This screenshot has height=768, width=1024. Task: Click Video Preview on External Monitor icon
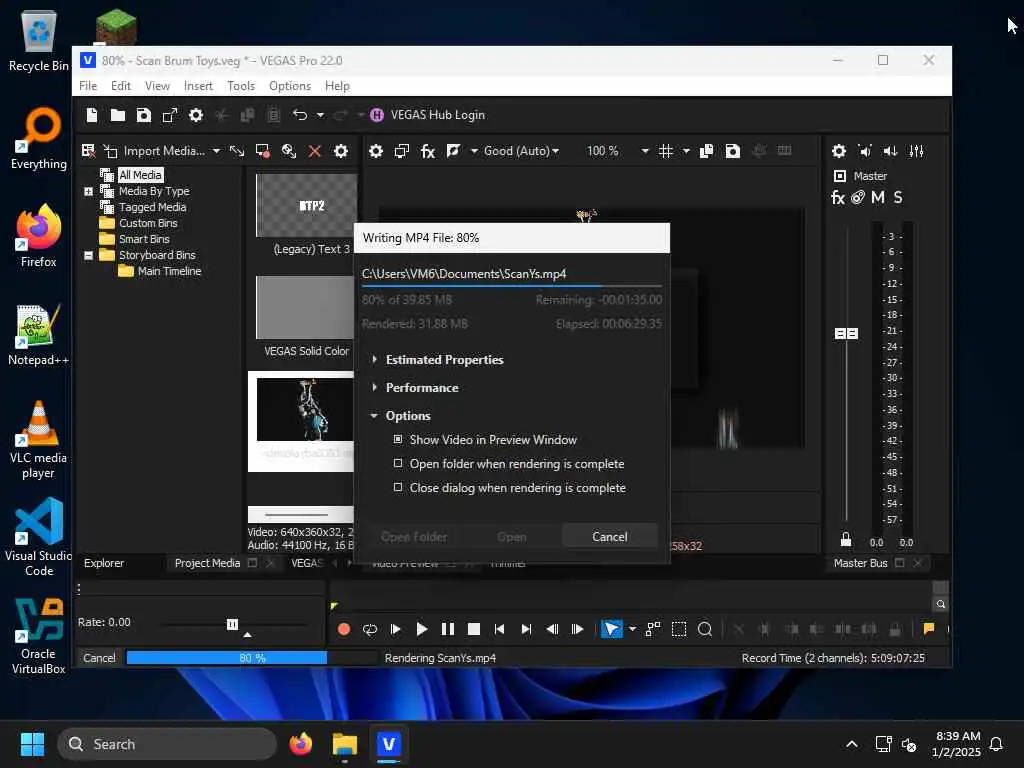click(x=402, y=151)
